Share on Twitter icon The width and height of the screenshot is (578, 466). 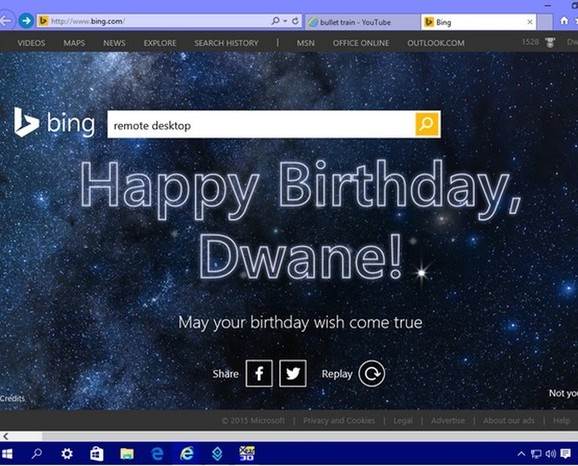pyautogui.click(x=293, y=373)
